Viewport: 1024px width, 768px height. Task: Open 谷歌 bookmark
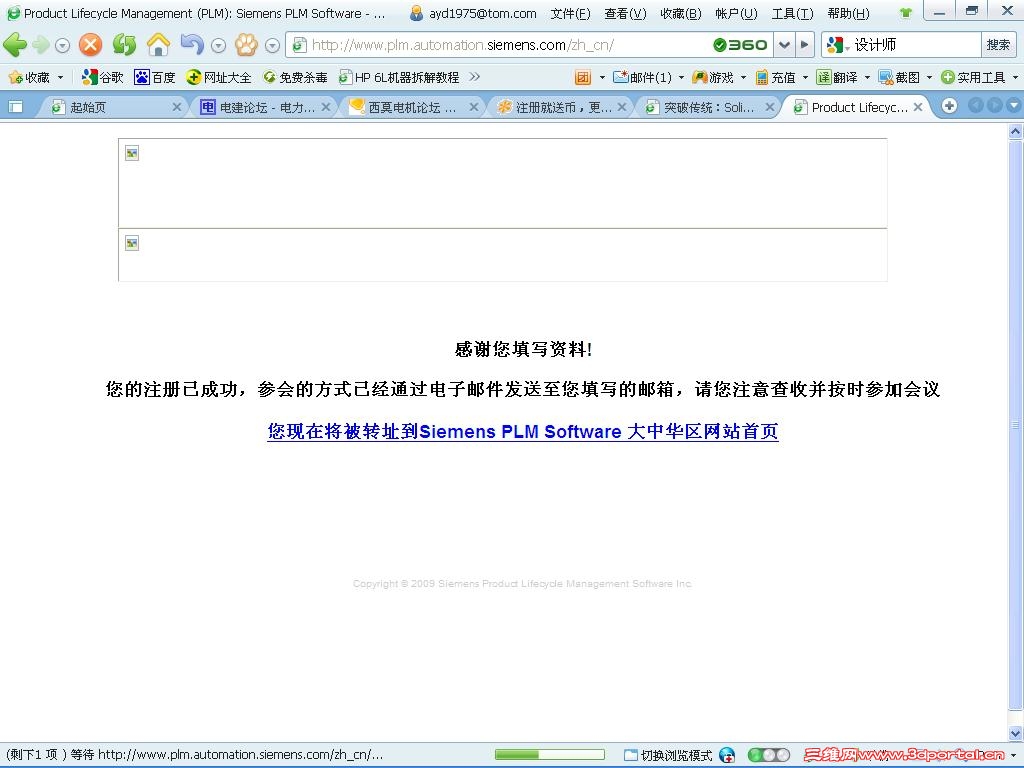[x=103, y=77]
